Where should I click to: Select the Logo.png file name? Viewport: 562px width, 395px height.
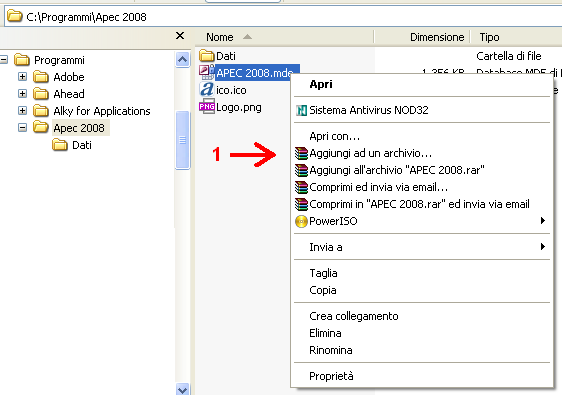coord(239,108)
